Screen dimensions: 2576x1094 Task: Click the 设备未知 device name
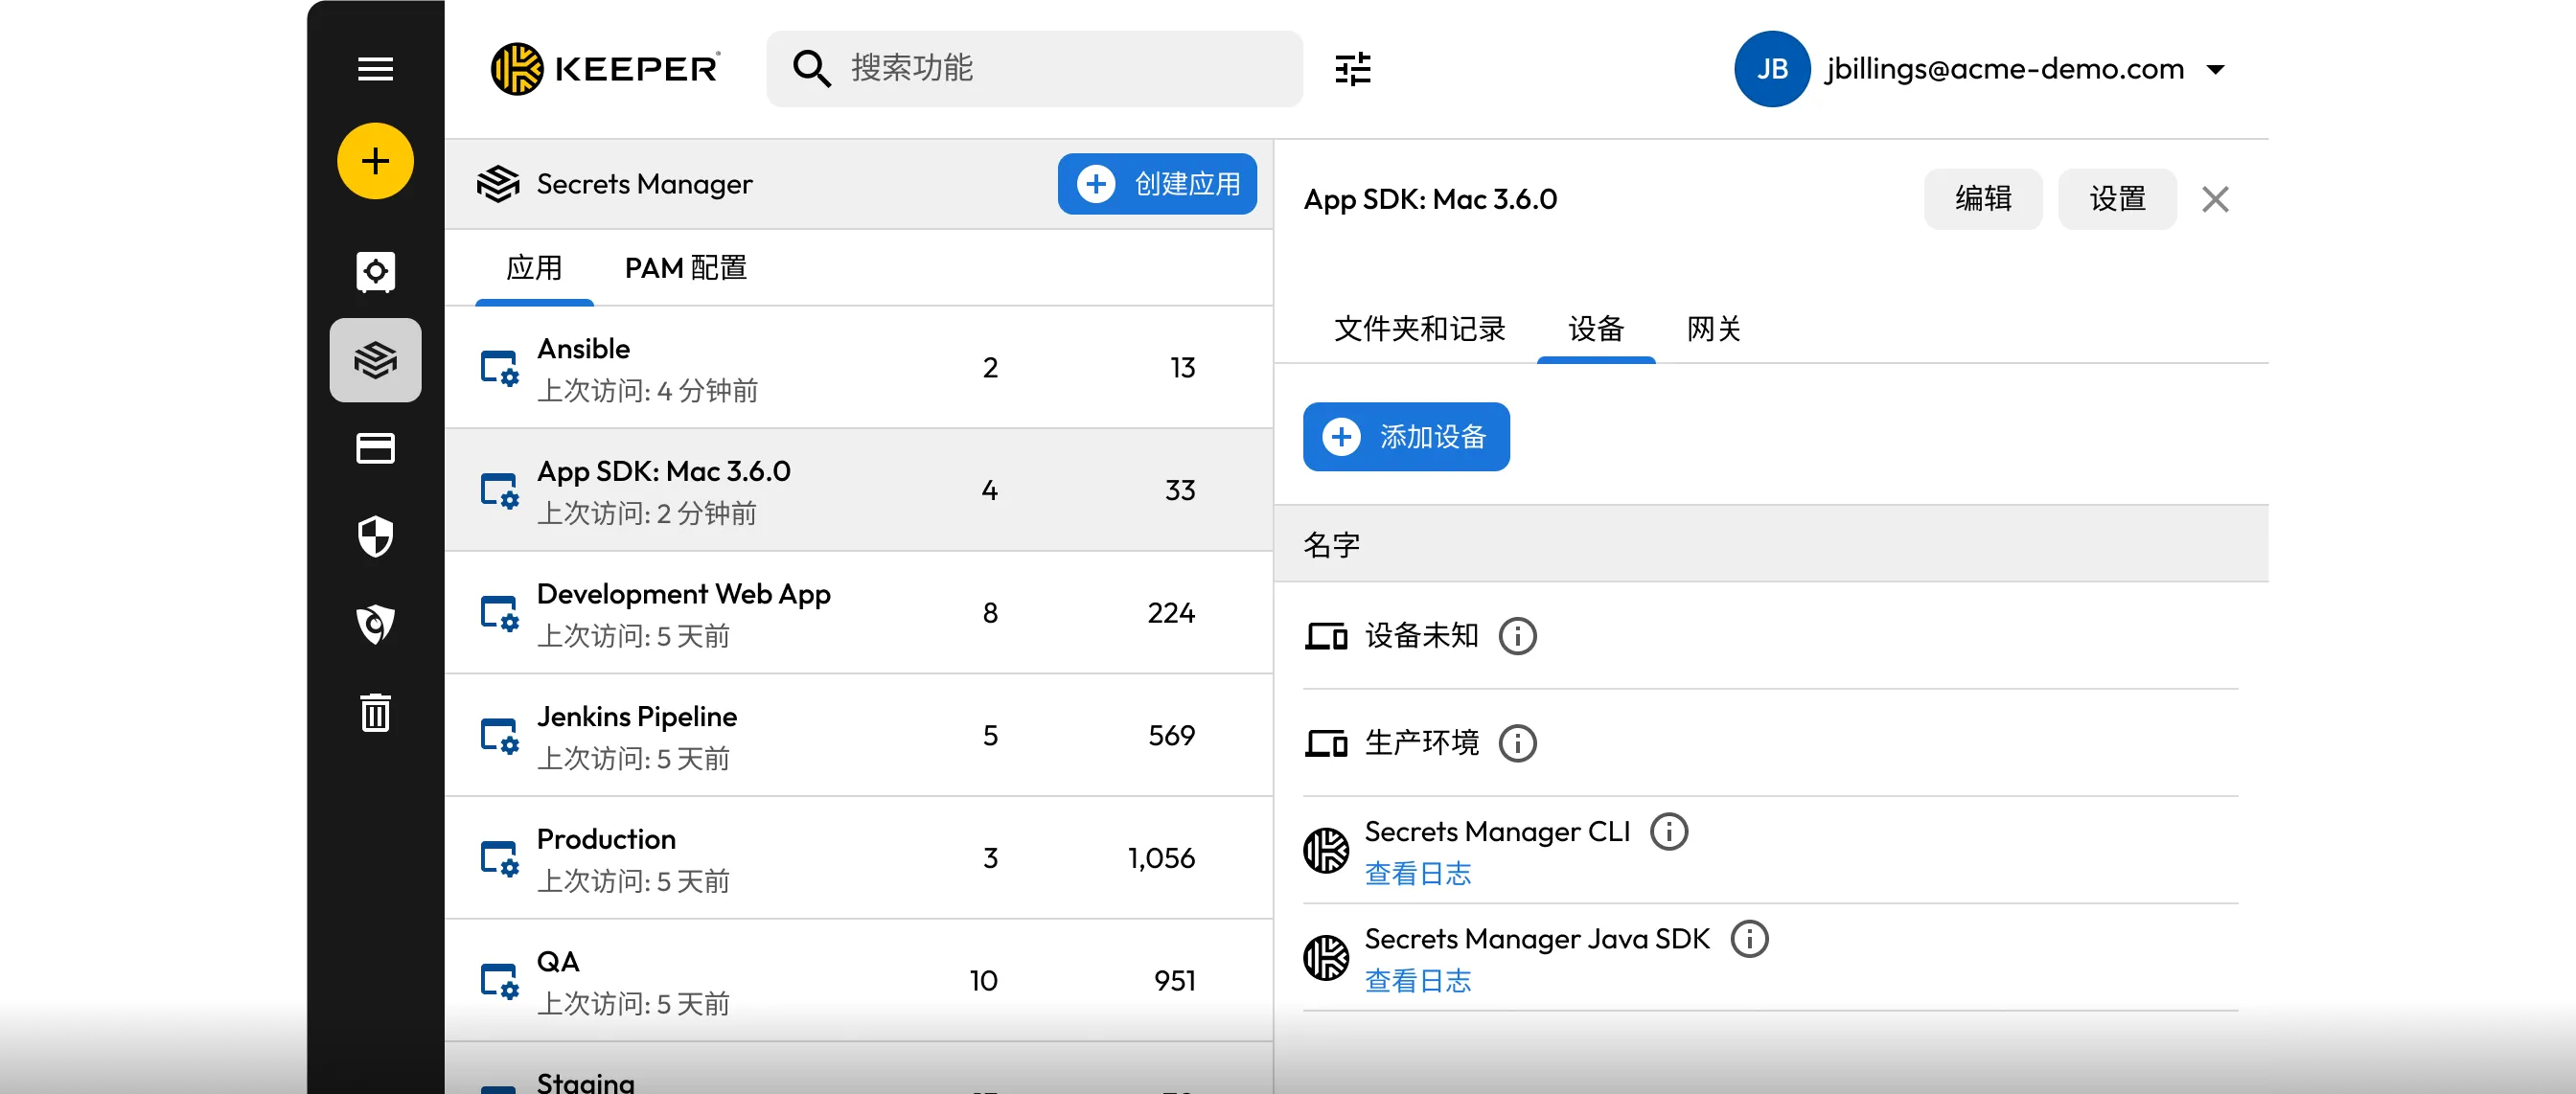1421,636
